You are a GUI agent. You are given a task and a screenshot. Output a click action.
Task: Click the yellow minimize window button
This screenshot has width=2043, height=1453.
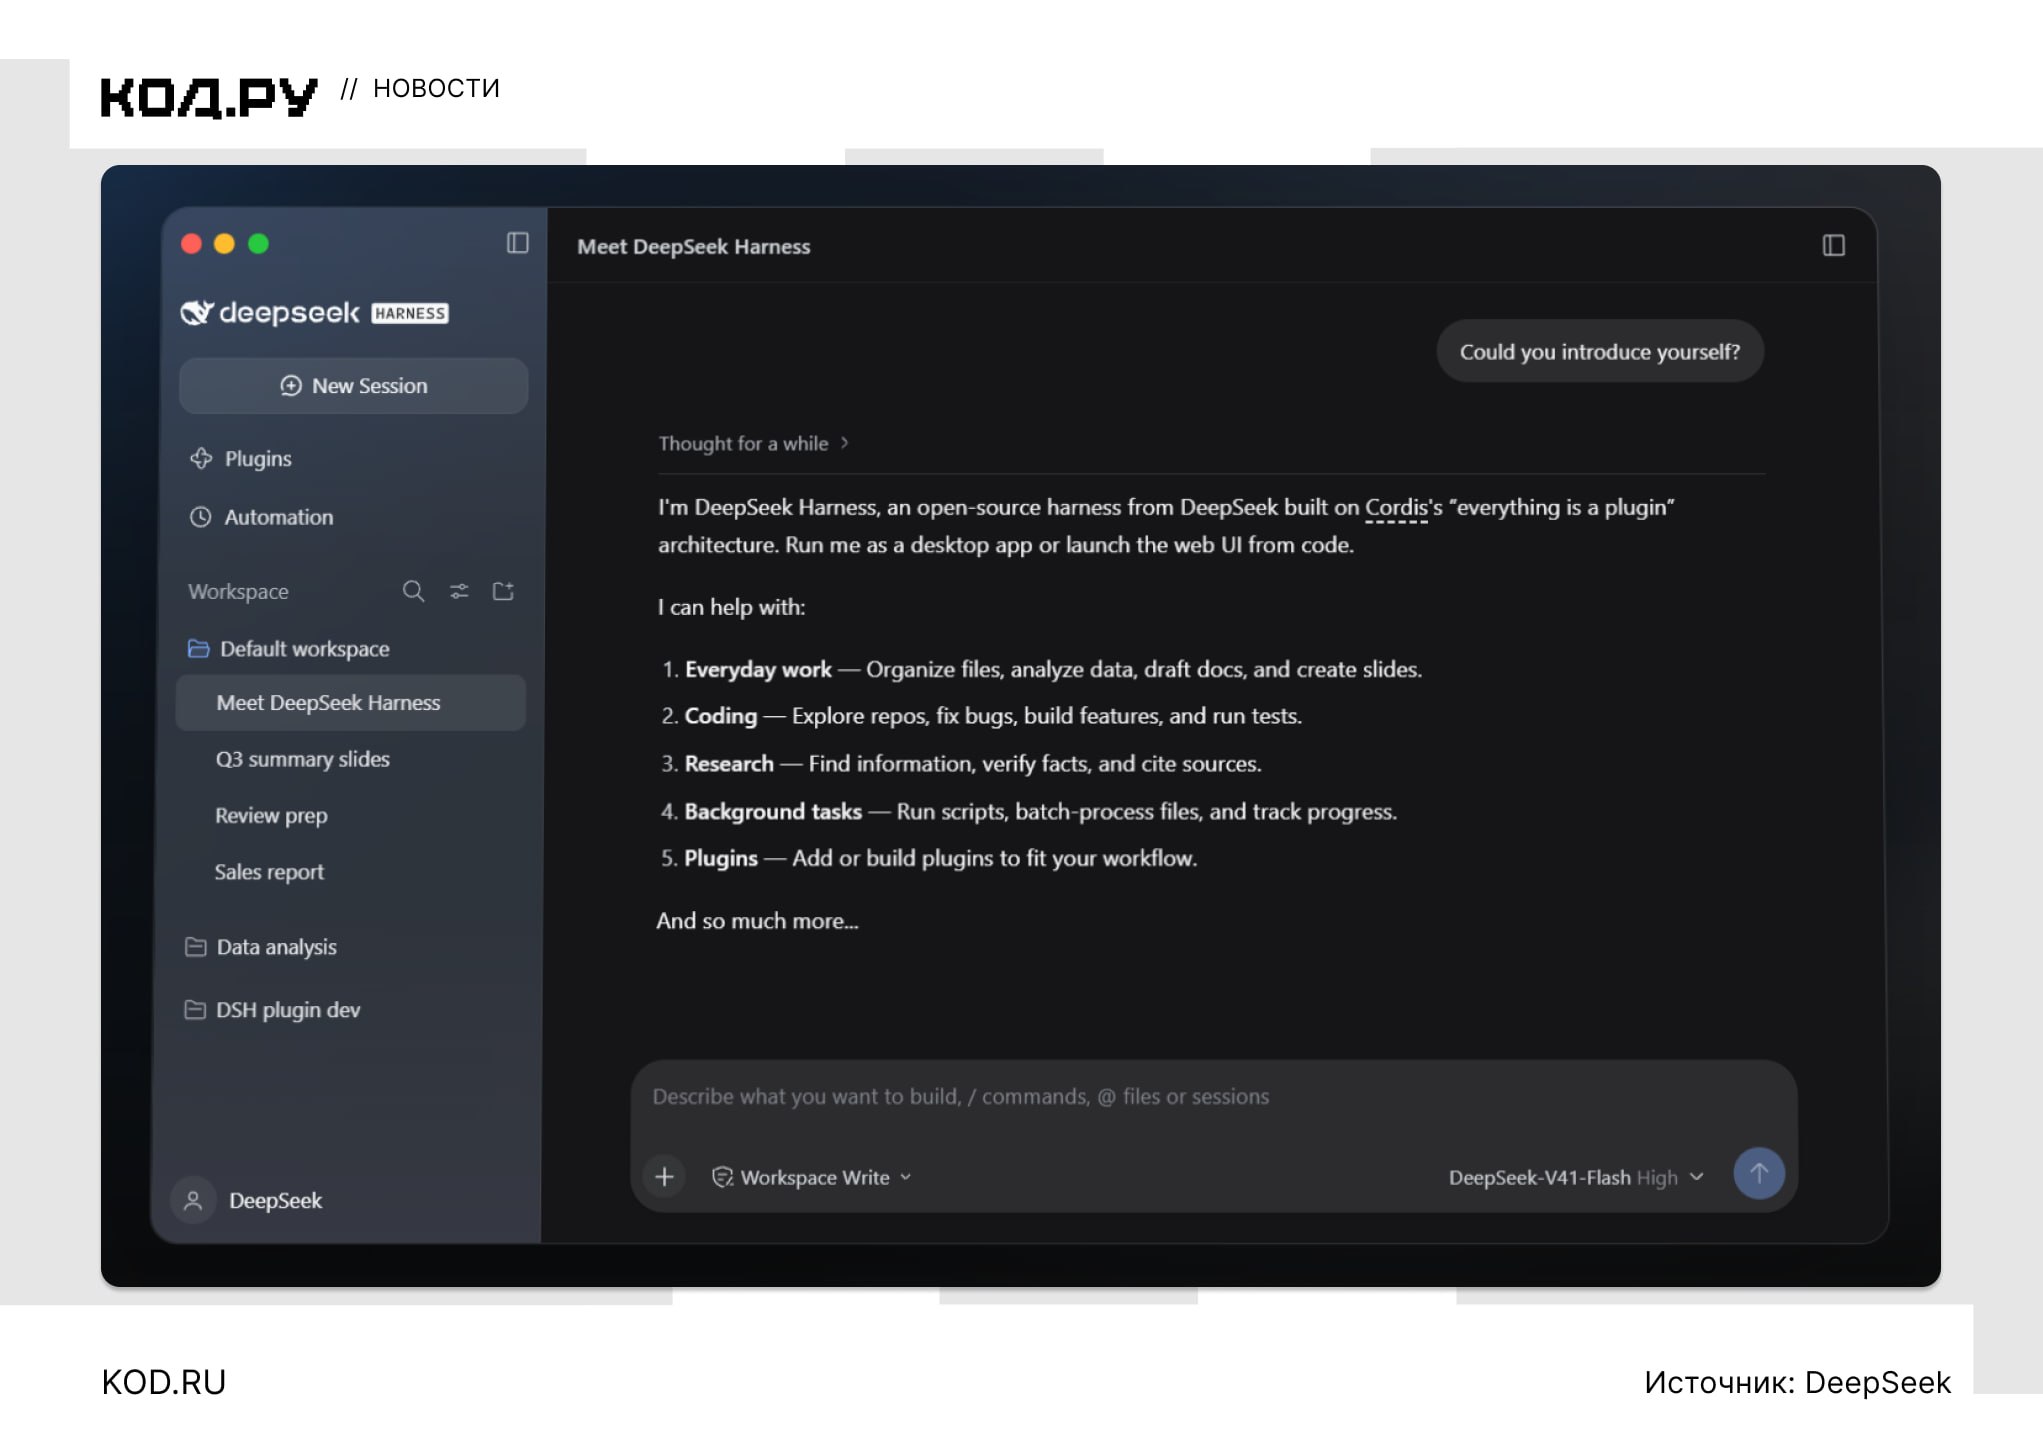pos(225,244)
